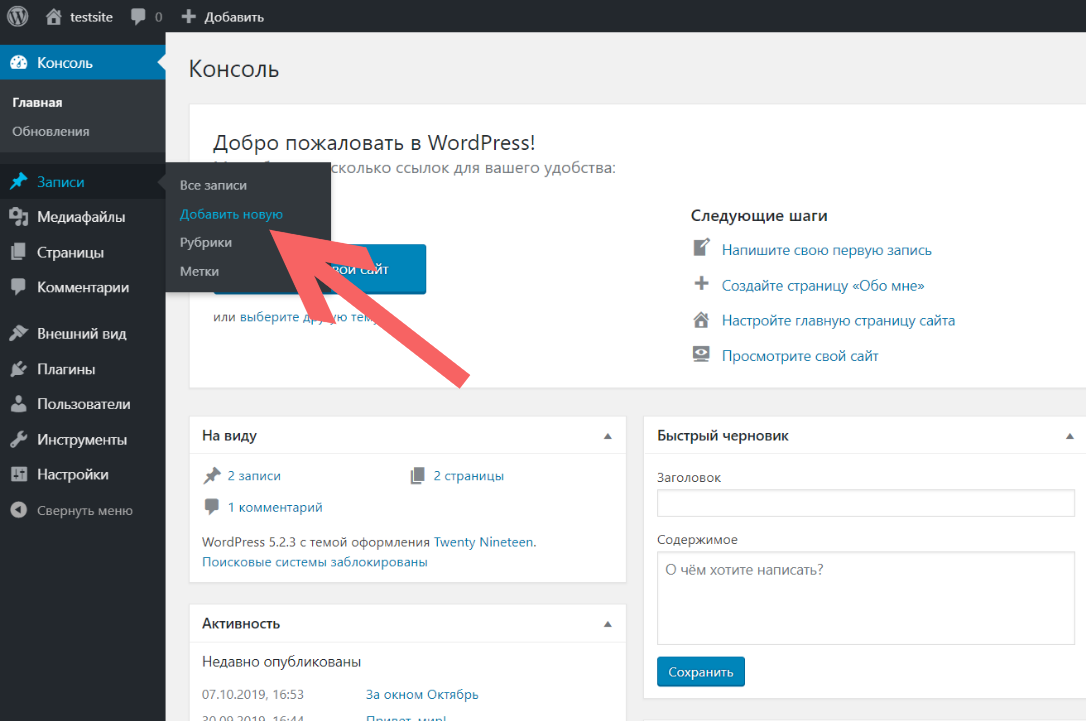Click the WordPress logo icon

point(17,16)
